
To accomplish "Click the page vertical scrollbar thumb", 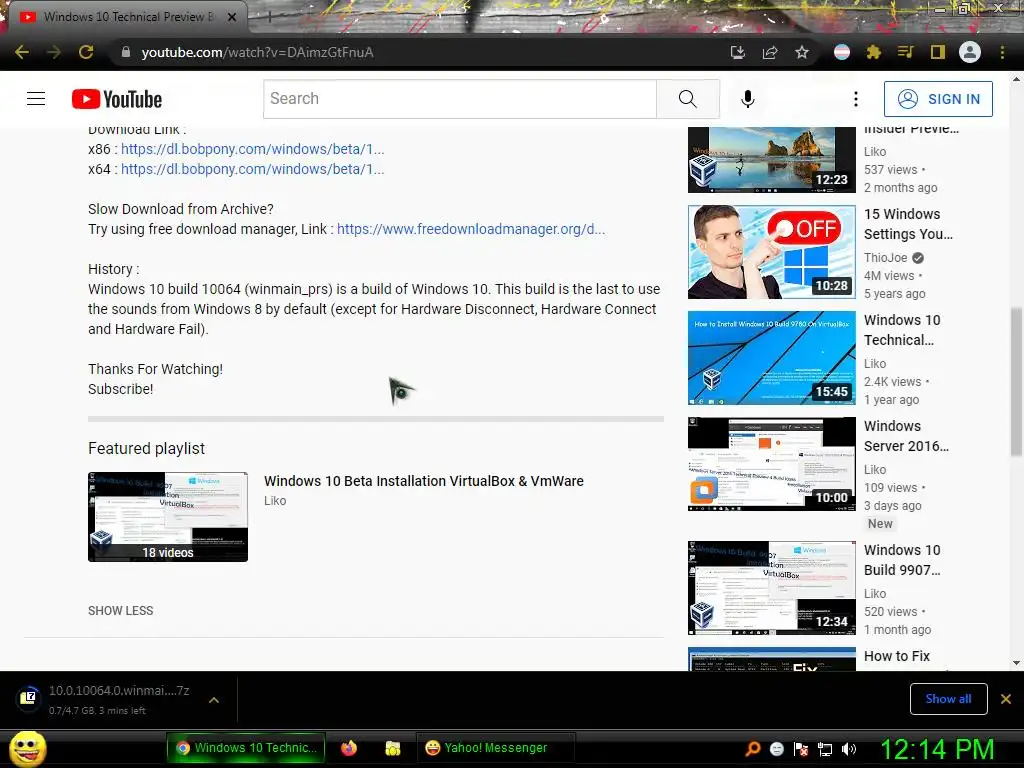I will 1016,382.
